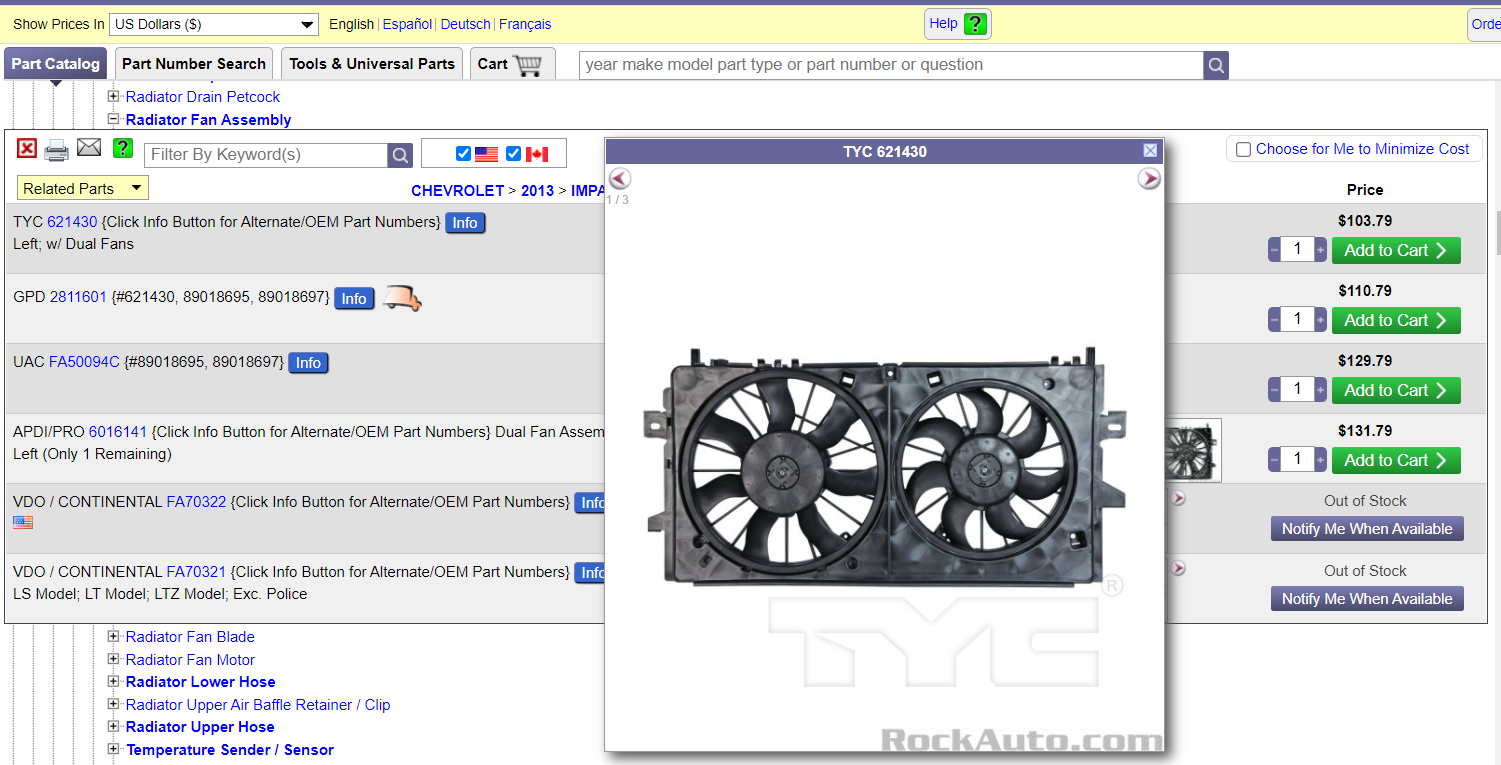Click the magnifier button of the top search bar

point(1216,65)
